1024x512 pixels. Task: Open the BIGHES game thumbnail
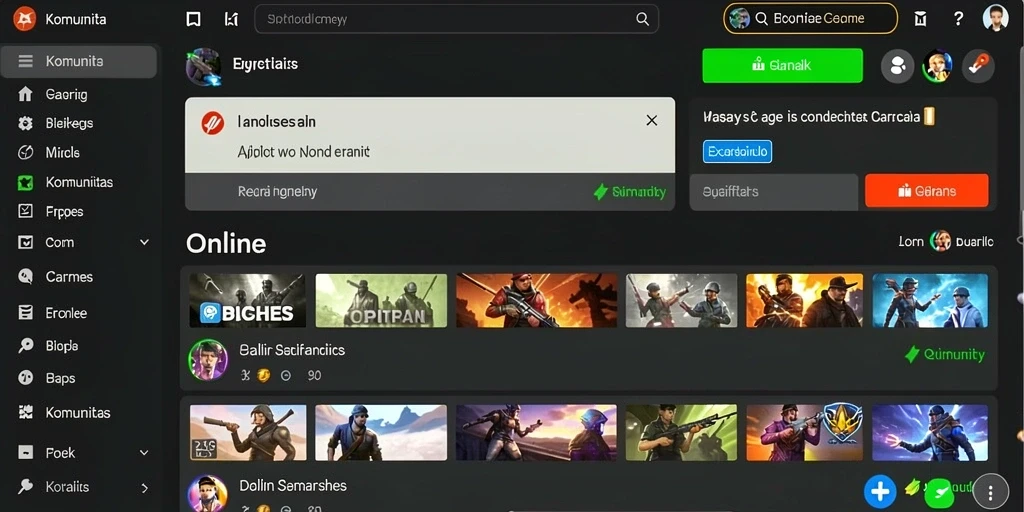248,300
